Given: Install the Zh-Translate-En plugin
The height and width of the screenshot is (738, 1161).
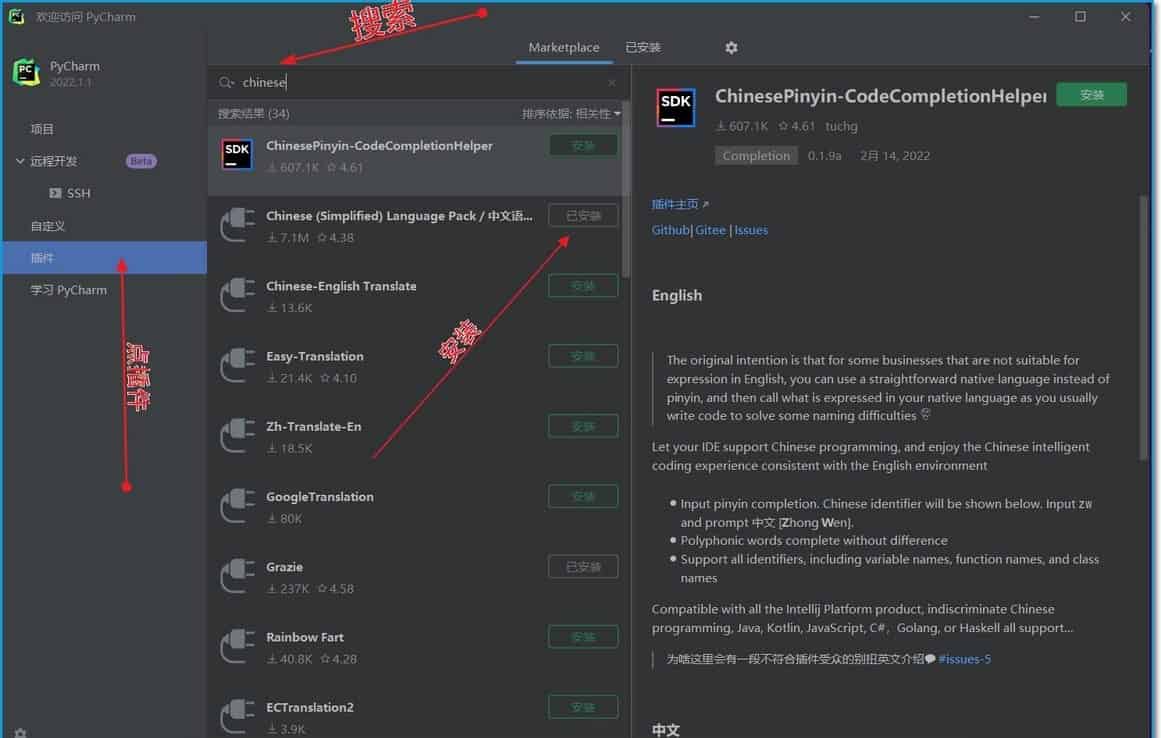Looking at the screenshot, I should click(583, 426).
